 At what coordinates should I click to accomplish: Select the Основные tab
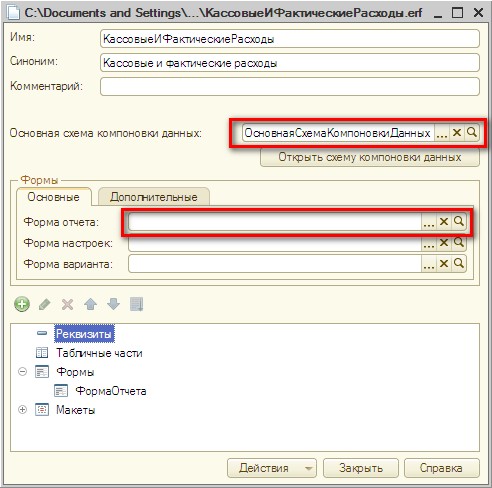[54, 197]
